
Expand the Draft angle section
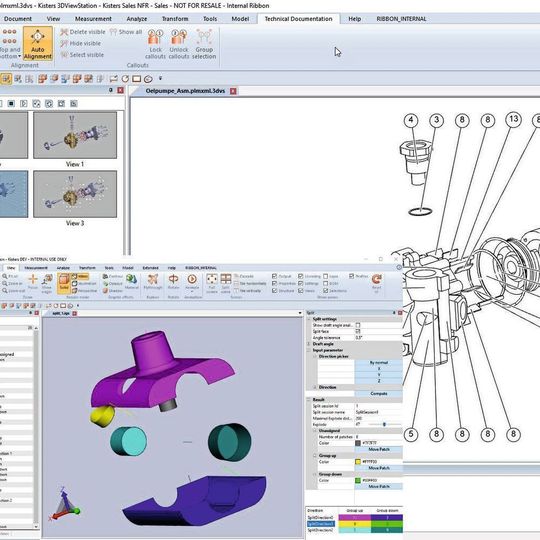308,344
